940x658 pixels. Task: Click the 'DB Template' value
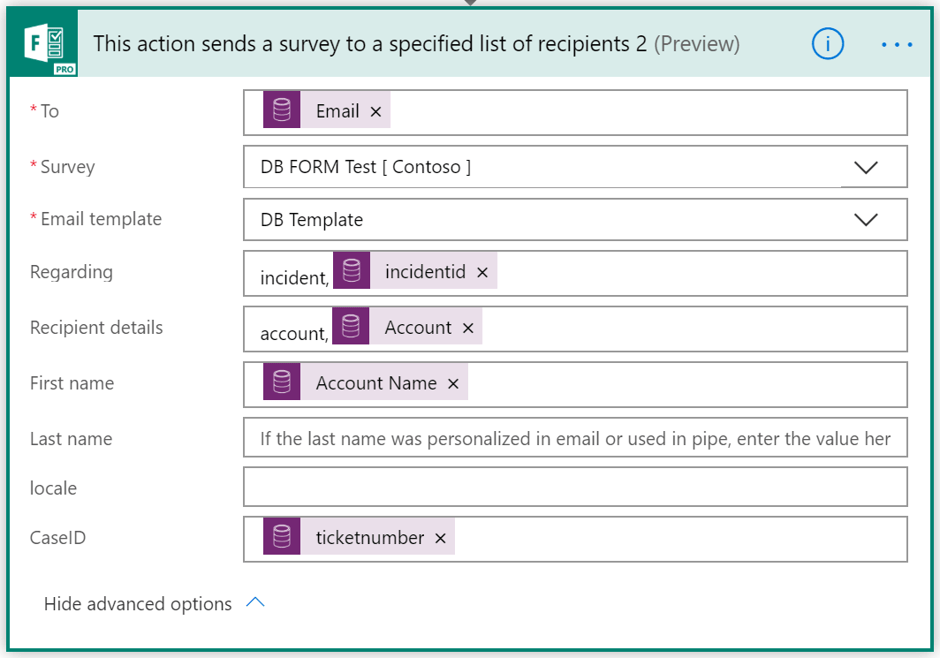[312, 220]
